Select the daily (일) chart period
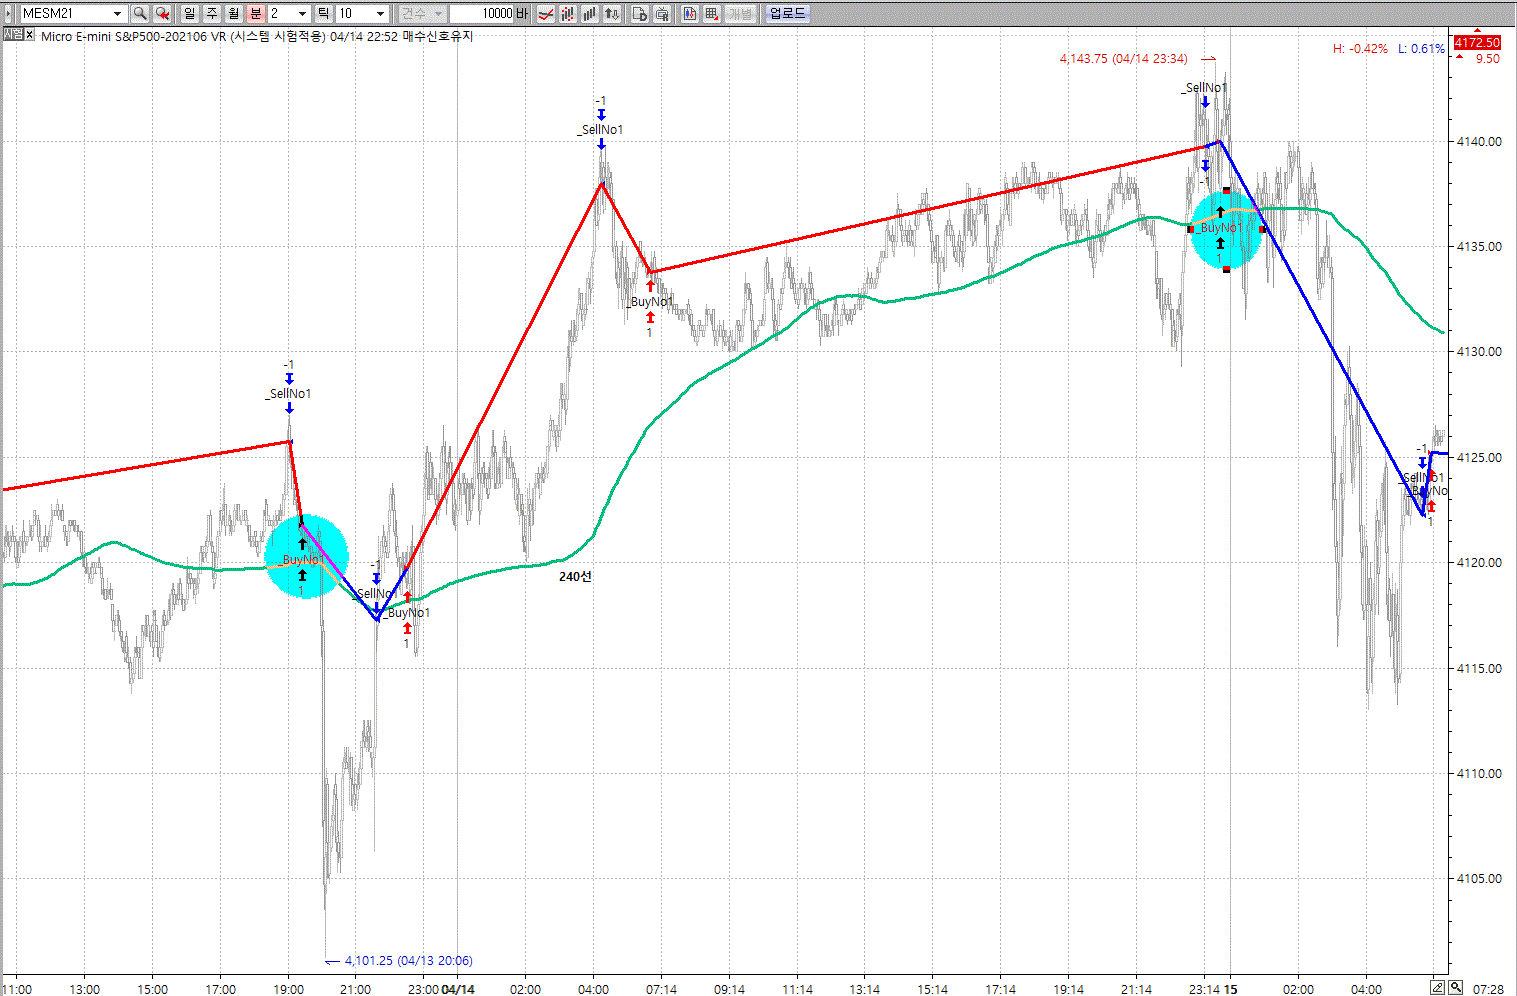Screen dimensions: 1517x996 pos(190,14)
